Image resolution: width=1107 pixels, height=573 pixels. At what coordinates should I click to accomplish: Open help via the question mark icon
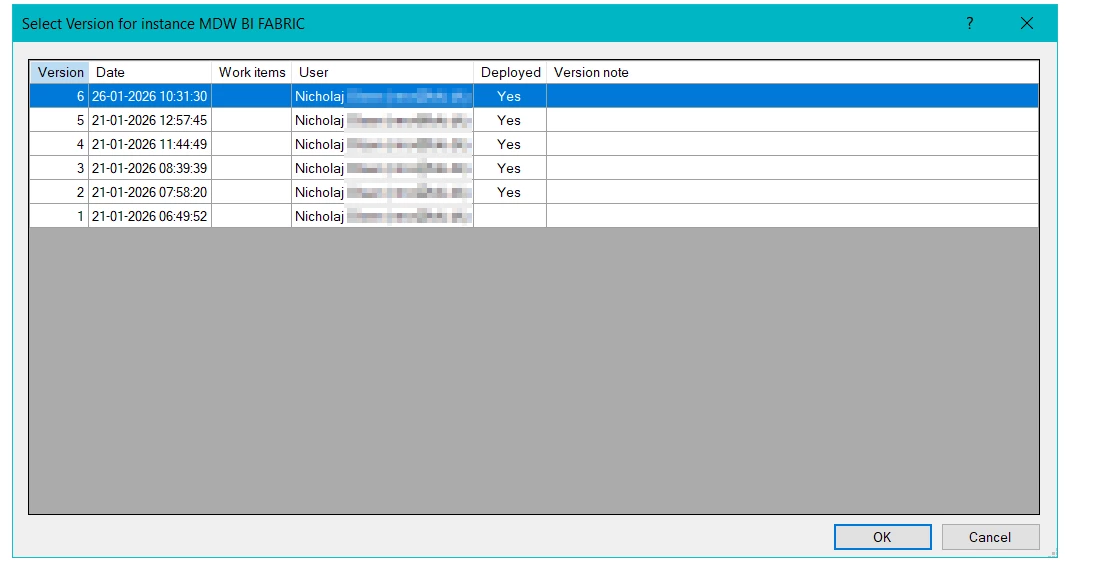tap(969, 23)
